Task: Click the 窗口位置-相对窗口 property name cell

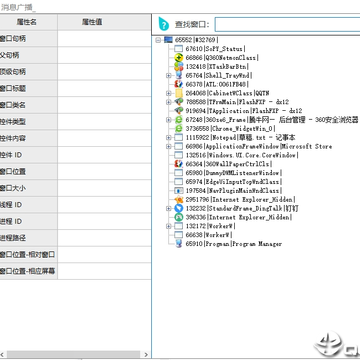Action: 29,255
